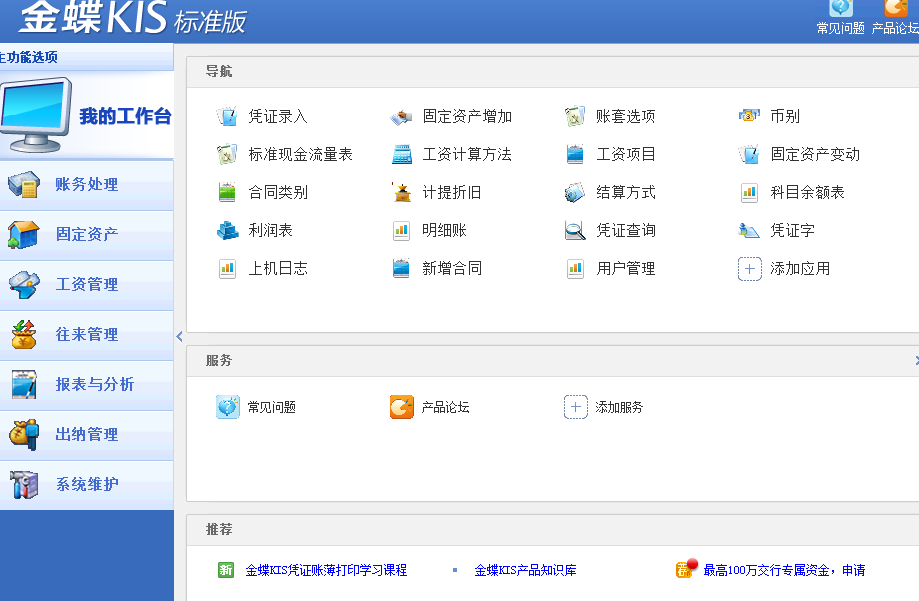Click the green 新 badge icon
Screen dimensions: 919x601
(226, 570)
